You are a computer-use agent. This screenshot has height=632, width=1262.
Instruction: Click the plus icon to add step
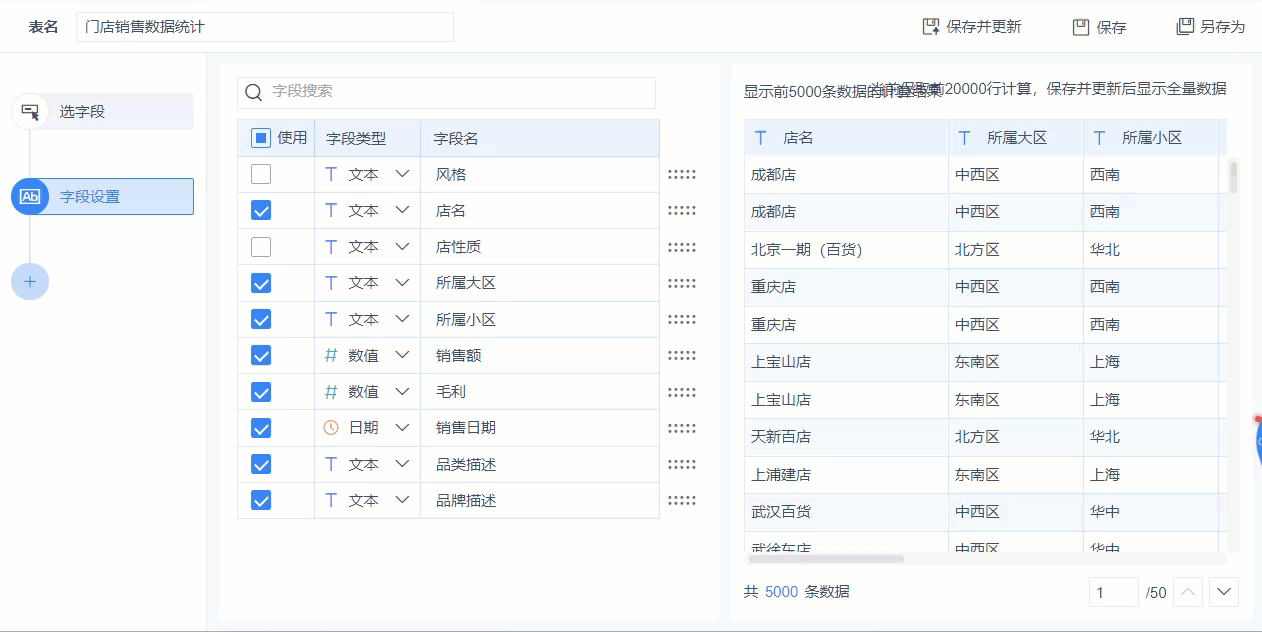[x=30, y=282]
